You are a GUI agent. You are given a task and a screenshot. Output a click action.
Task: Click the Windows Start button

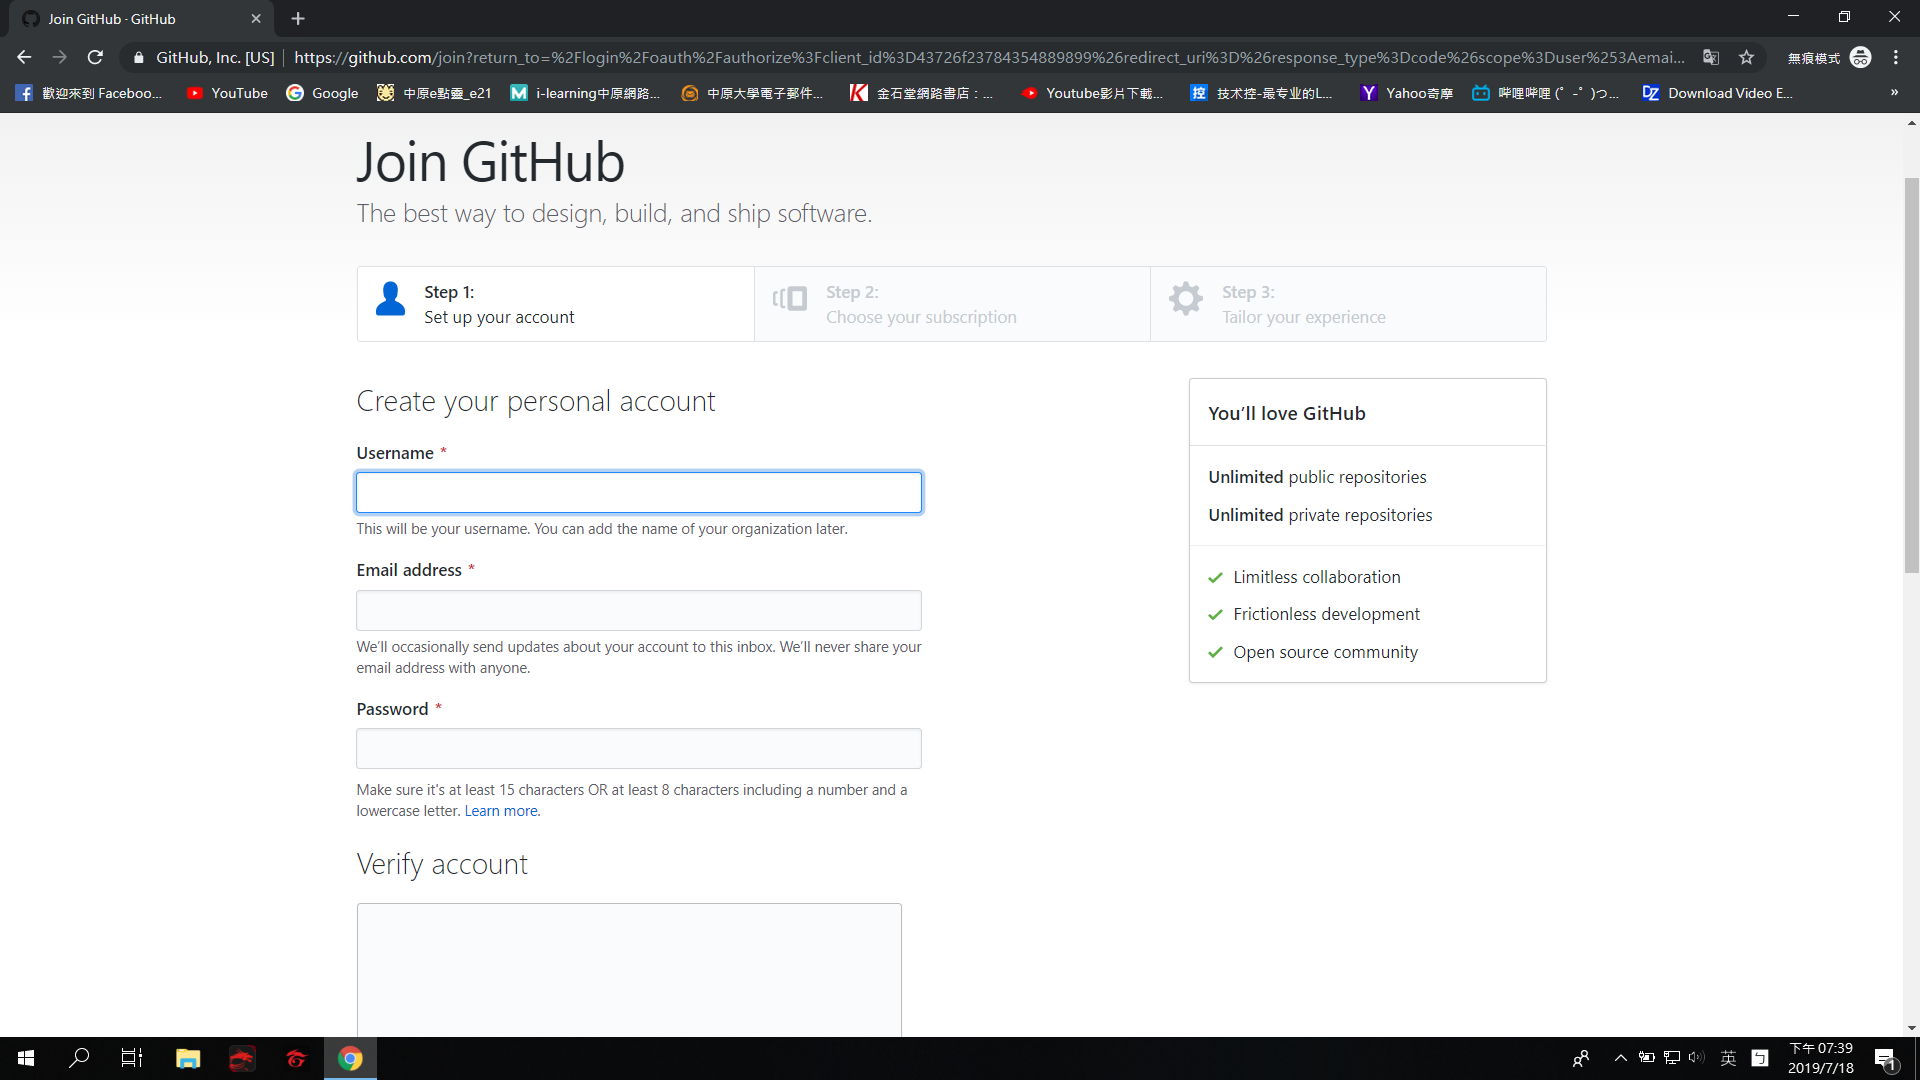pyautogui.click(x=26, y=1058)
